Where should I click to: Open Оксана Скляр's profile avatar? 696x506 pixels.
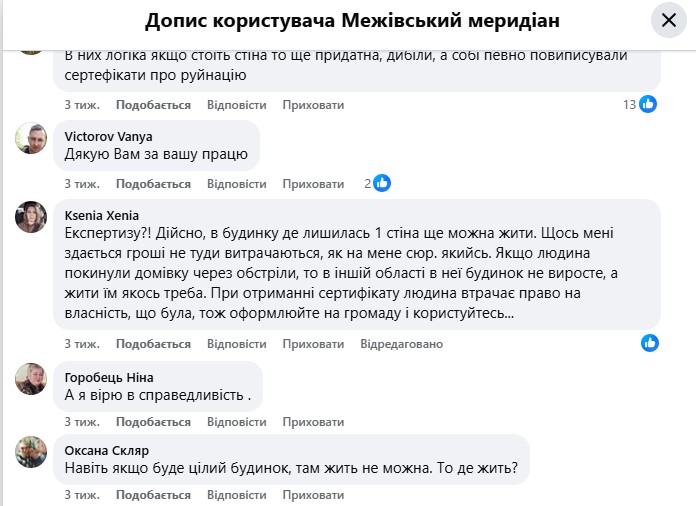31,452
